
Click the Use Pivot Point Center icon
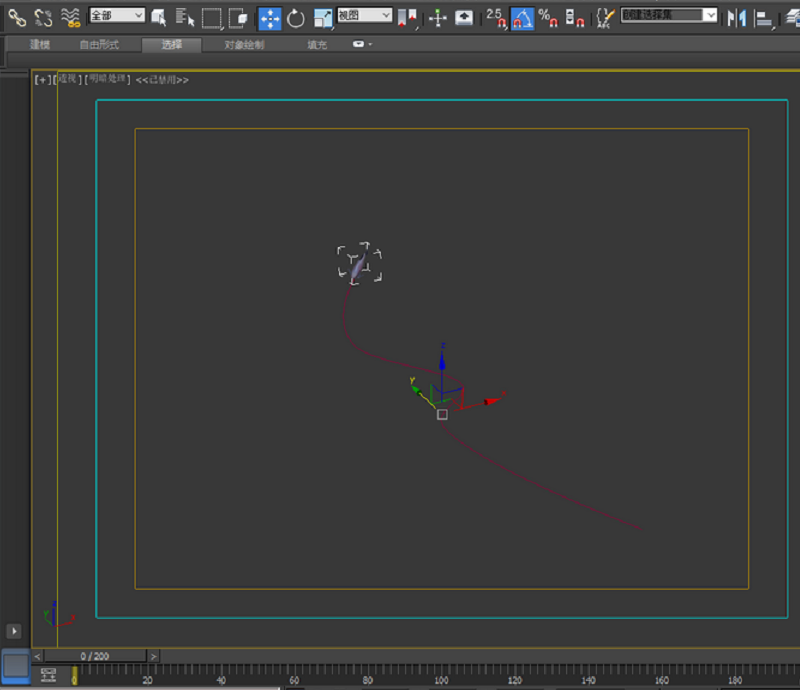(x=407, y=19)
